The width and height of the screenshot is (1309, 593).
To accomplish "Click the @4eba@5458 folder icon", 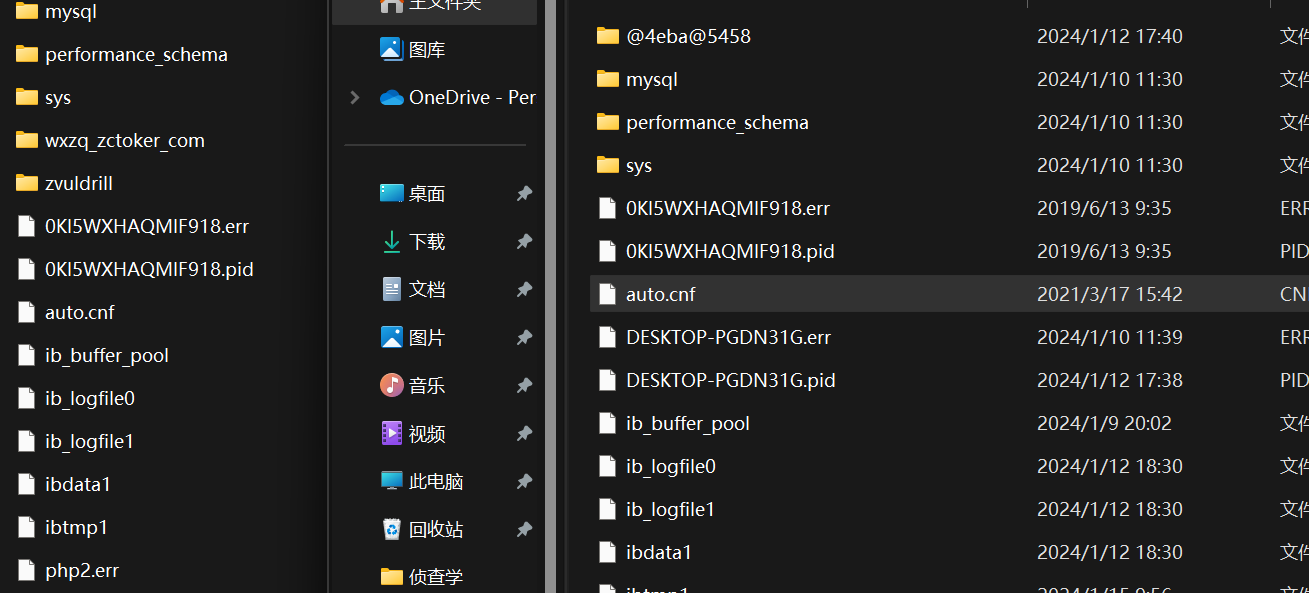I will pos(608,36).
